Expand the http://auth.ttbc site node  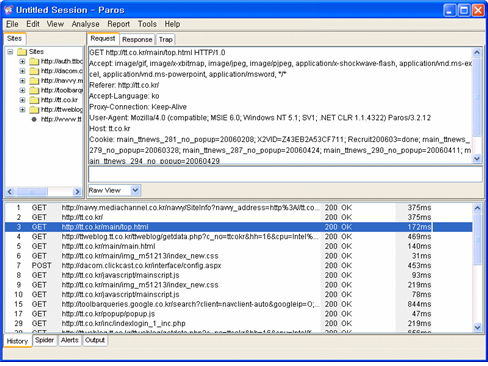click(22, 62)
